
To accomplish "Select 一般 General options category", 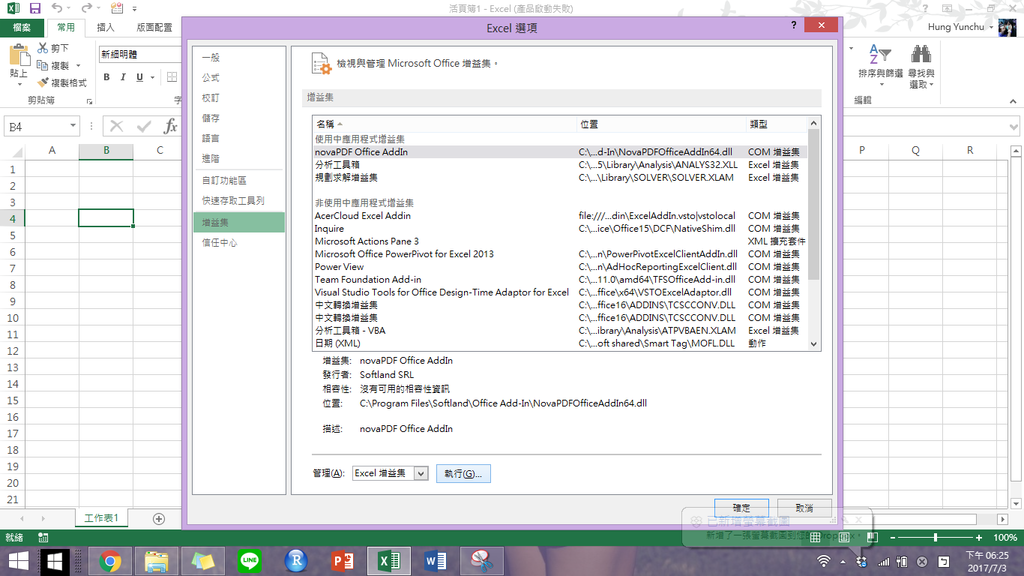I will point(239,57).
